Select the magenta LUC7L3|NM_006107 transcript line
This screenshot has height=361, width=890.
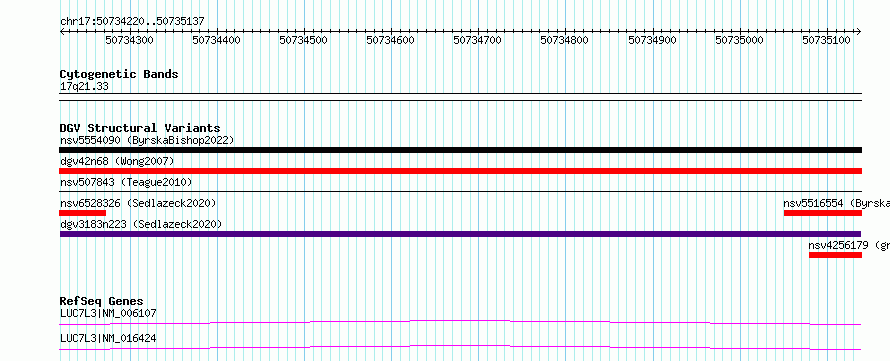coord(460,322)
